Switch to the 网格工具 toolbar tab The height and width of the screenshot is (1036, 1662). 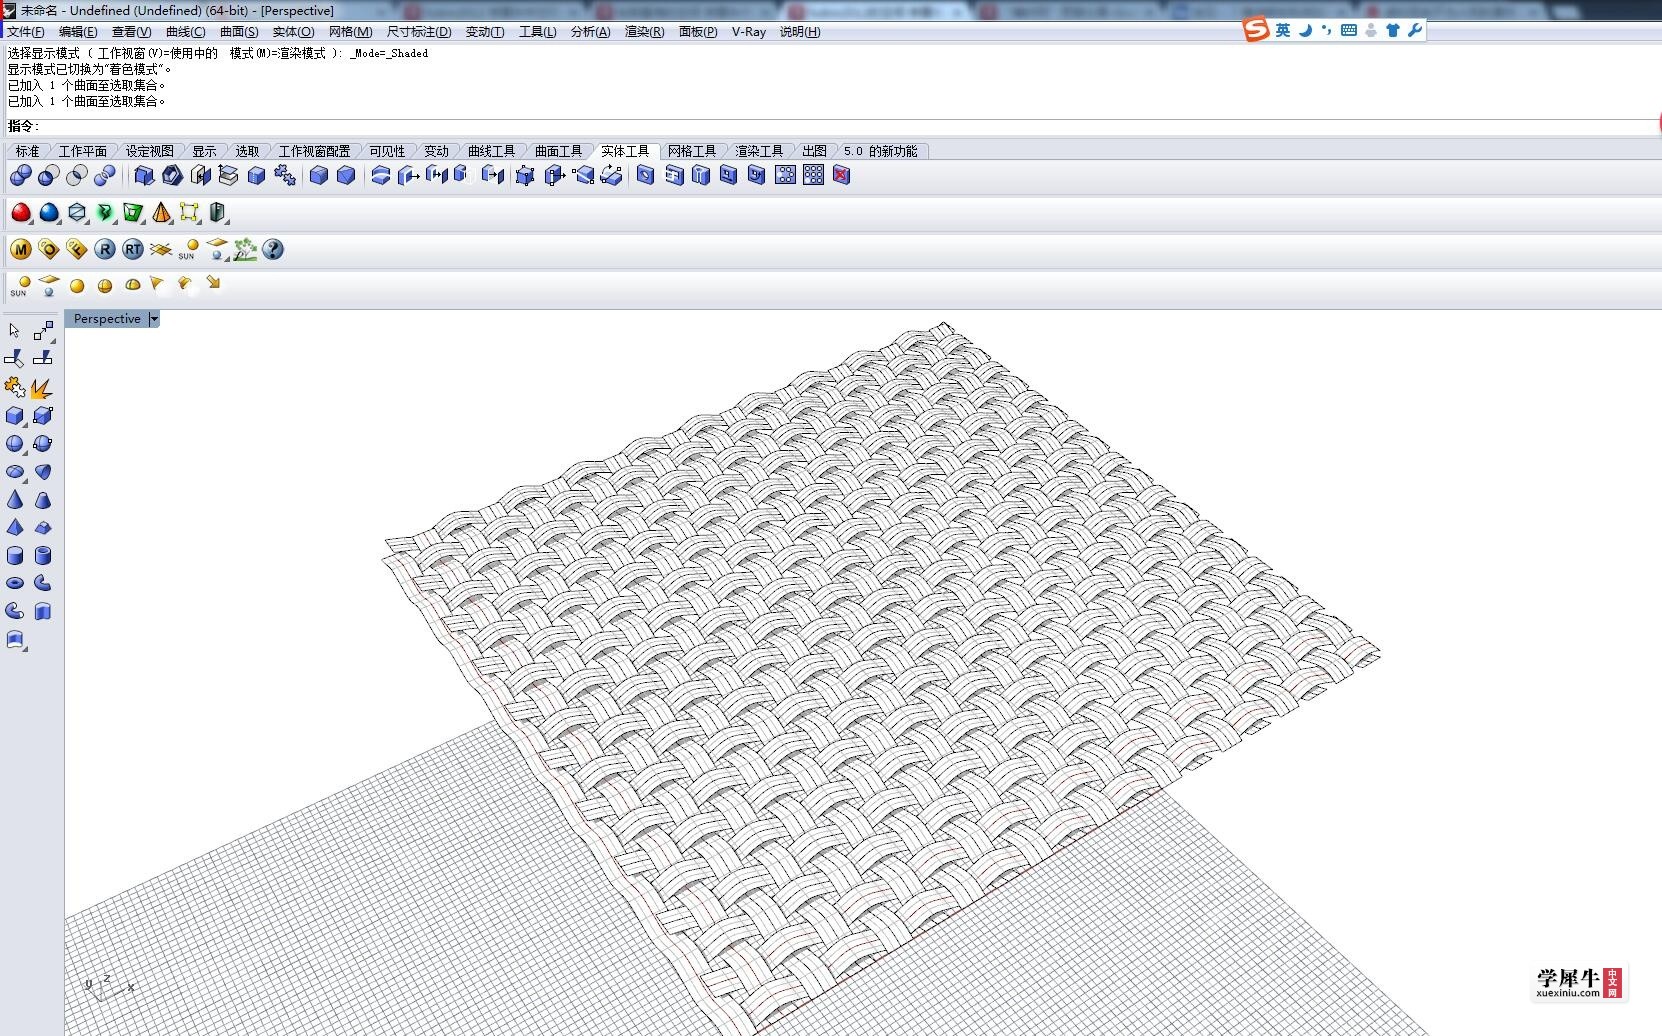point(692,151)
